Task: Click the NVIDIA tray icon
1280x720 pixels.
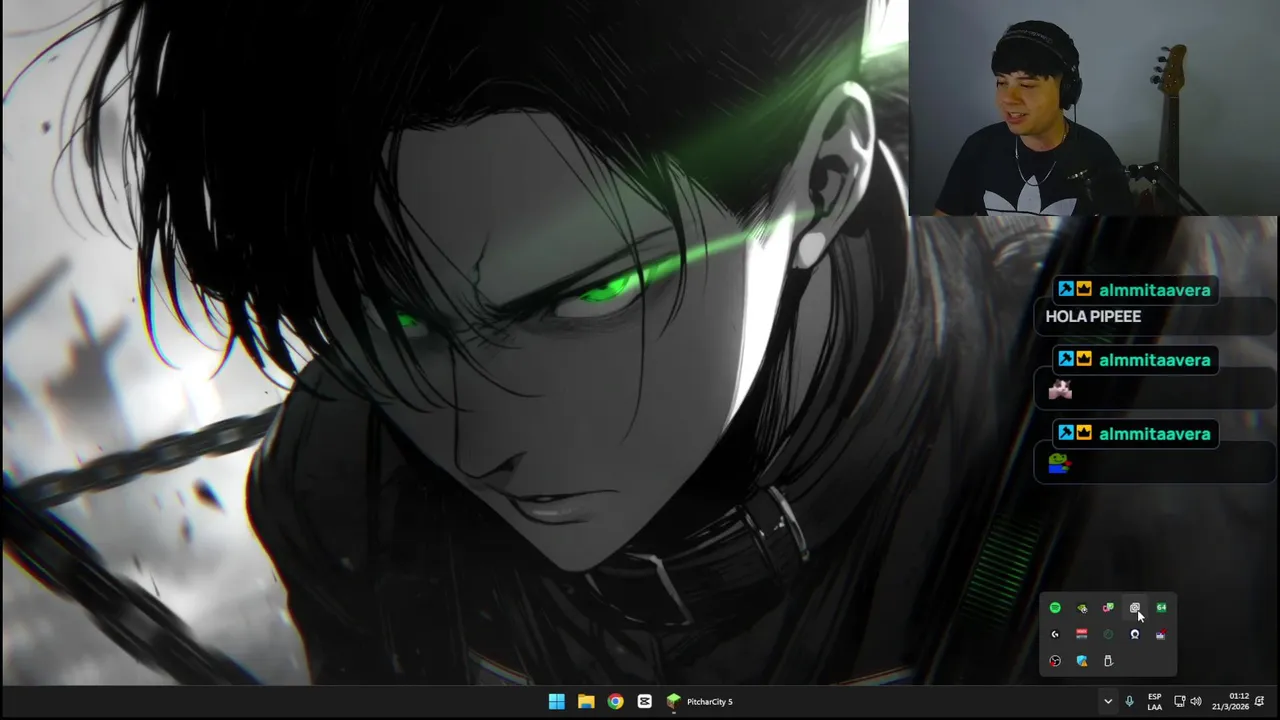Action: coord(1082,608)
